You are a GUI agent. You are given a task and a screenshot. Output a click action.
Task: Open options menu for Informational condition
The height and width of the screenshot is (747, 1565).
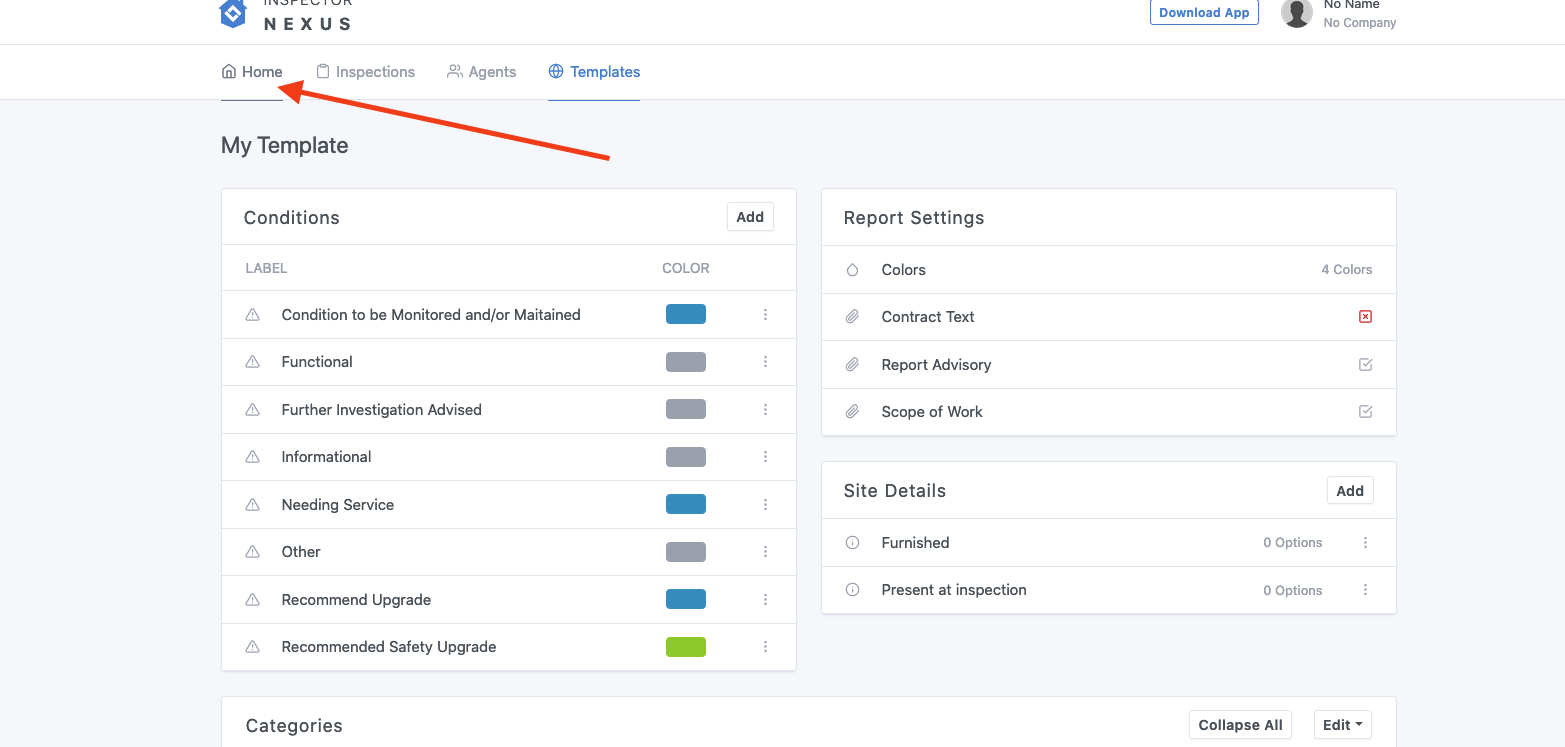765,457
